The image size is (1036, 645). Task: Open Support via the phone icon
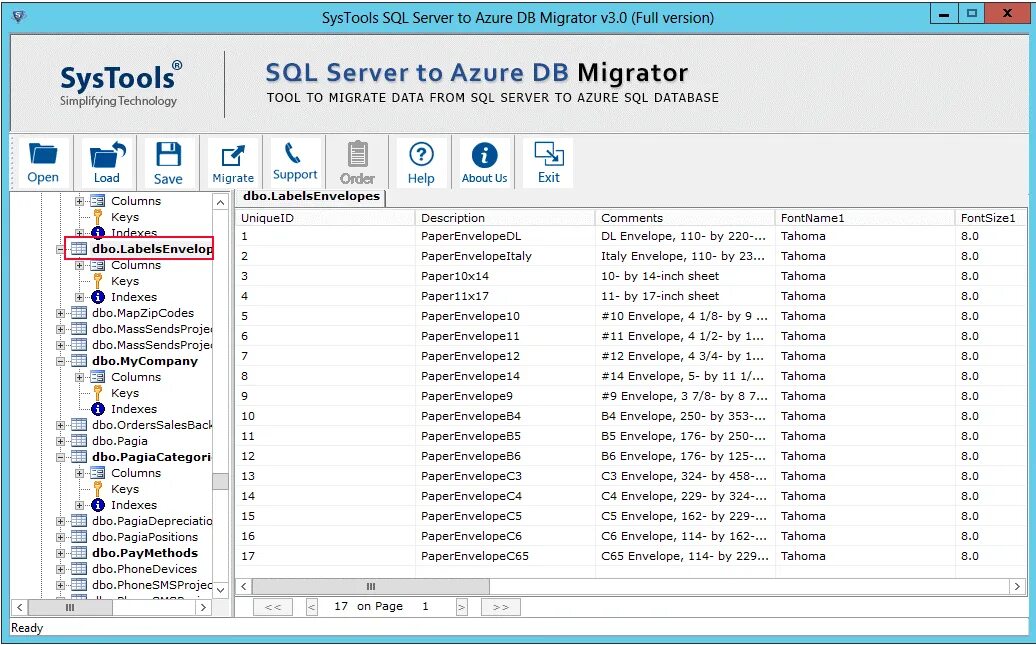point(294,153)
